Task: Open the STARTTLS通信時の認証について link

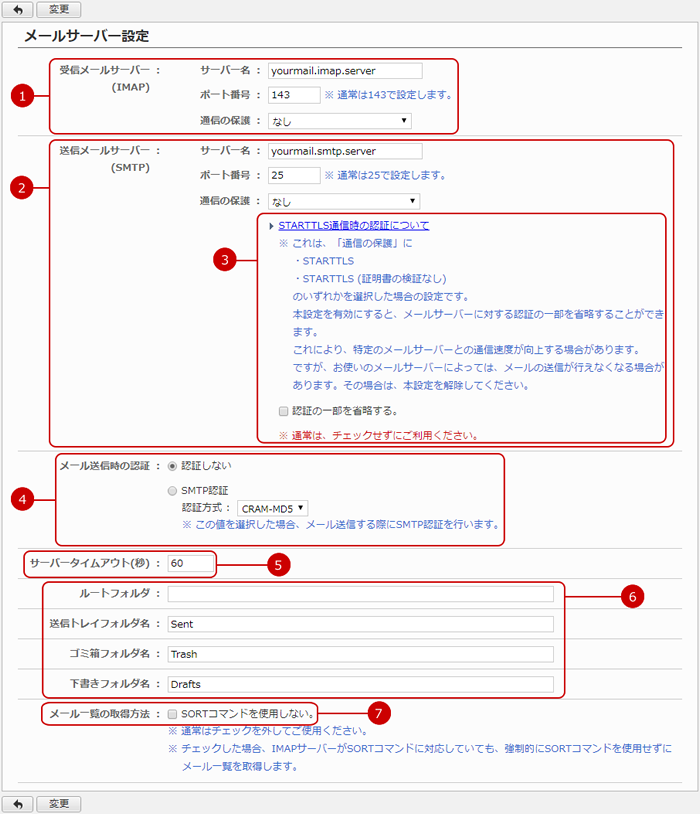Action: point(354,225)
